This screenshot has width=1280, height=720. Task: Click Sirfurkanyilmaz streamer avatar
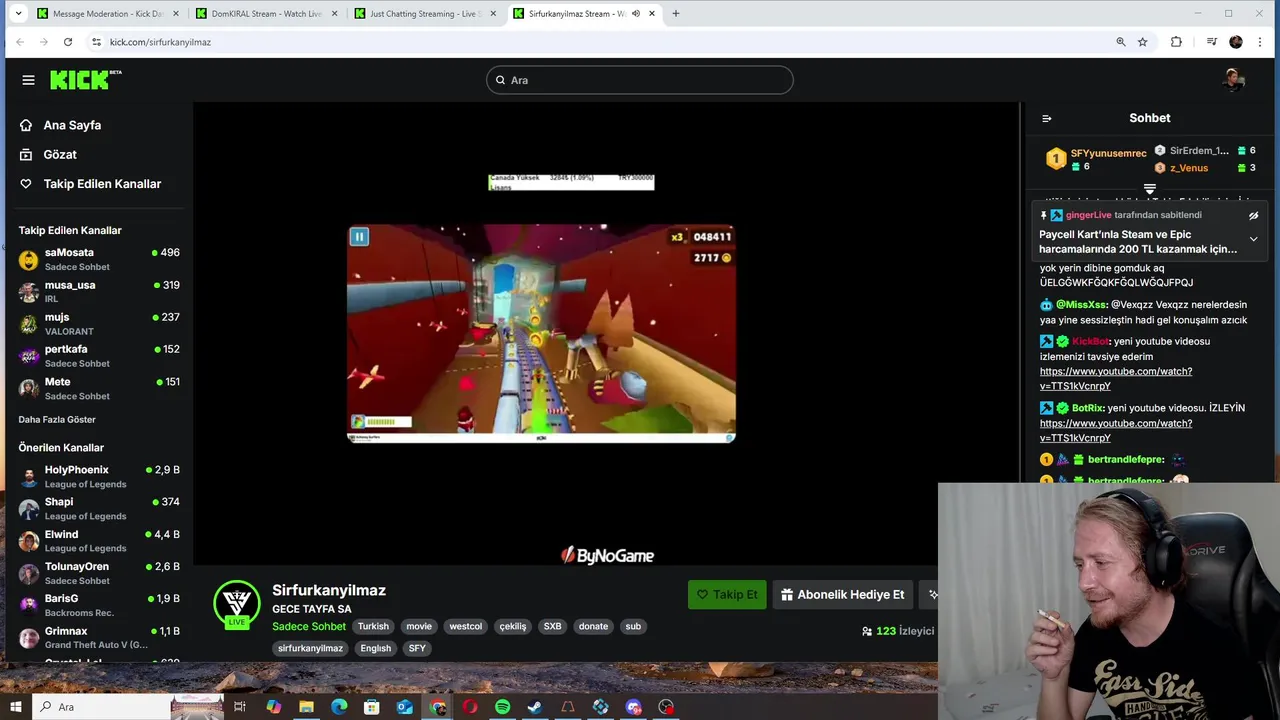237,604
